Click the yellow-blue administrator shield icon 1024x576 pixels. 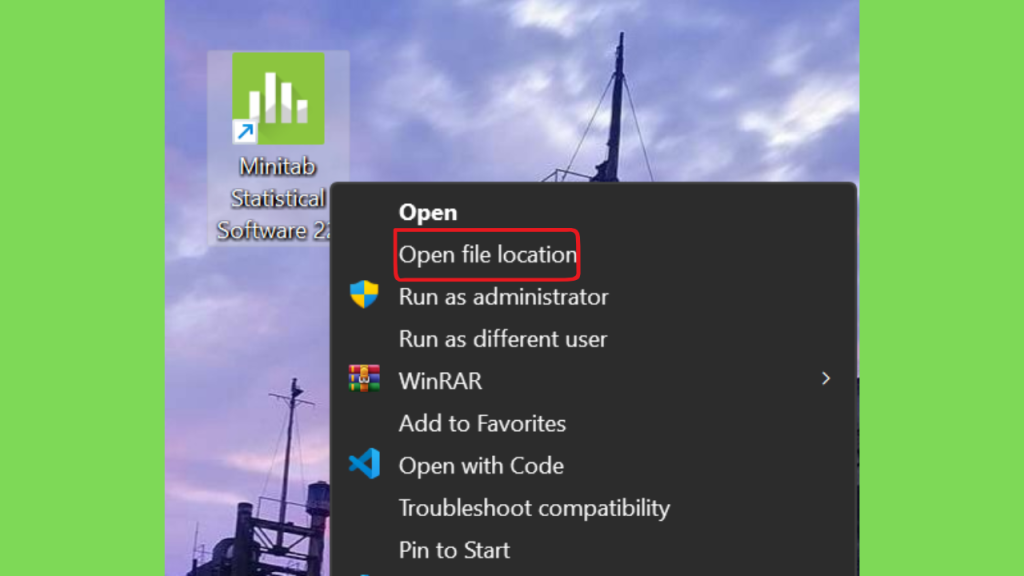pos(364,295)
